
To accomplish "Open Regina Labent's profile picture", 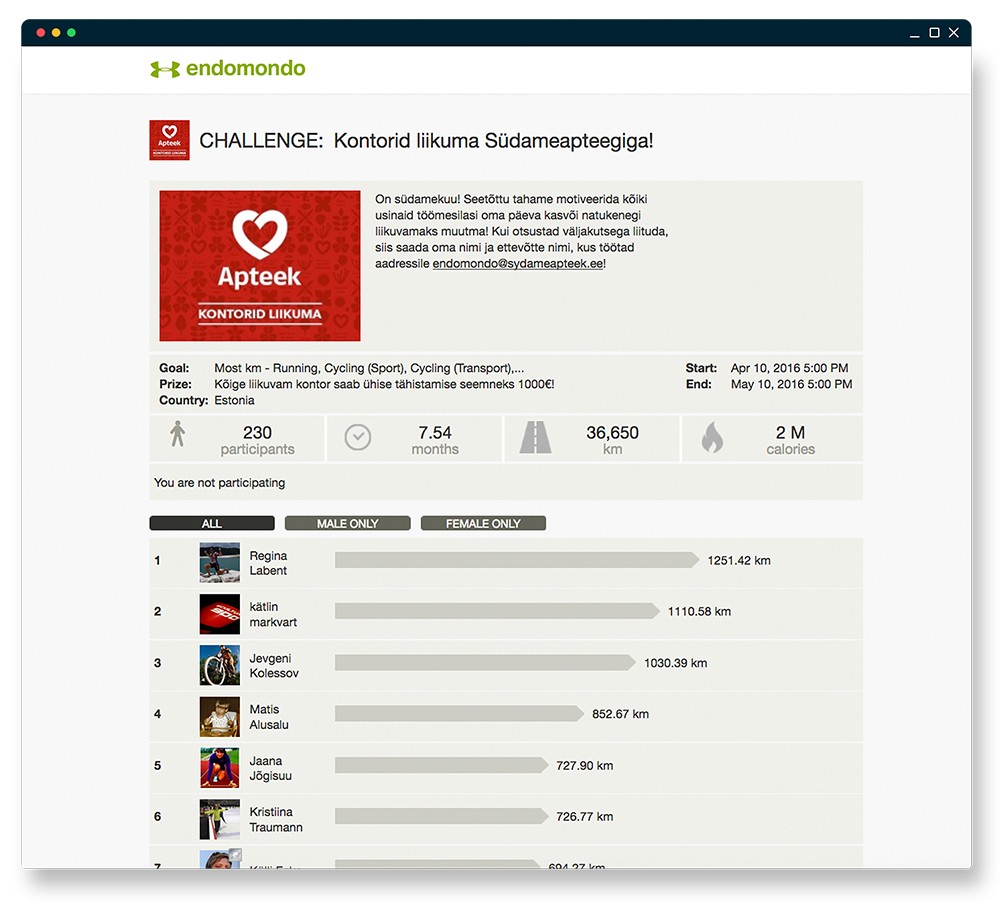I will [x=220, y=563].
